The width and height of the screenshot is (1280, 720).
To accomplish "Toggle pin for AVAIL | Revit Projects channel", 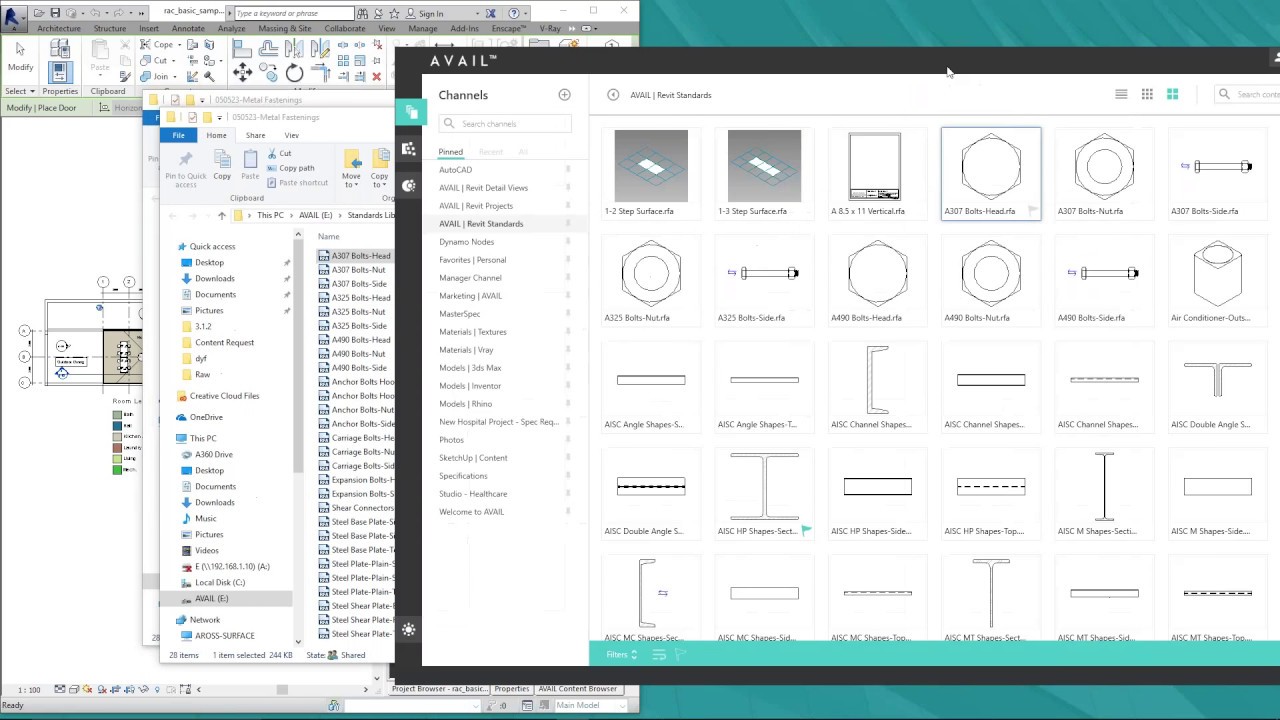I will coord(568,206).
